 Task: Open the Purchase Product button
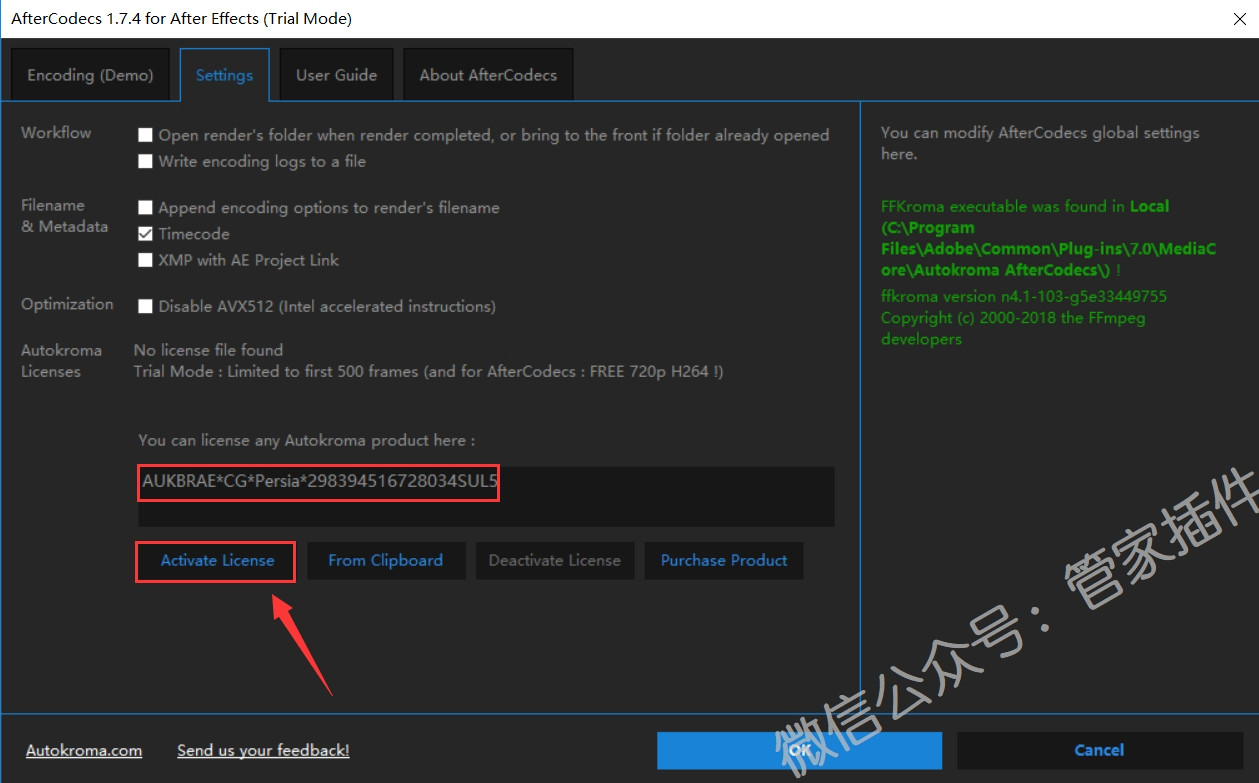[x=724, y=561]
